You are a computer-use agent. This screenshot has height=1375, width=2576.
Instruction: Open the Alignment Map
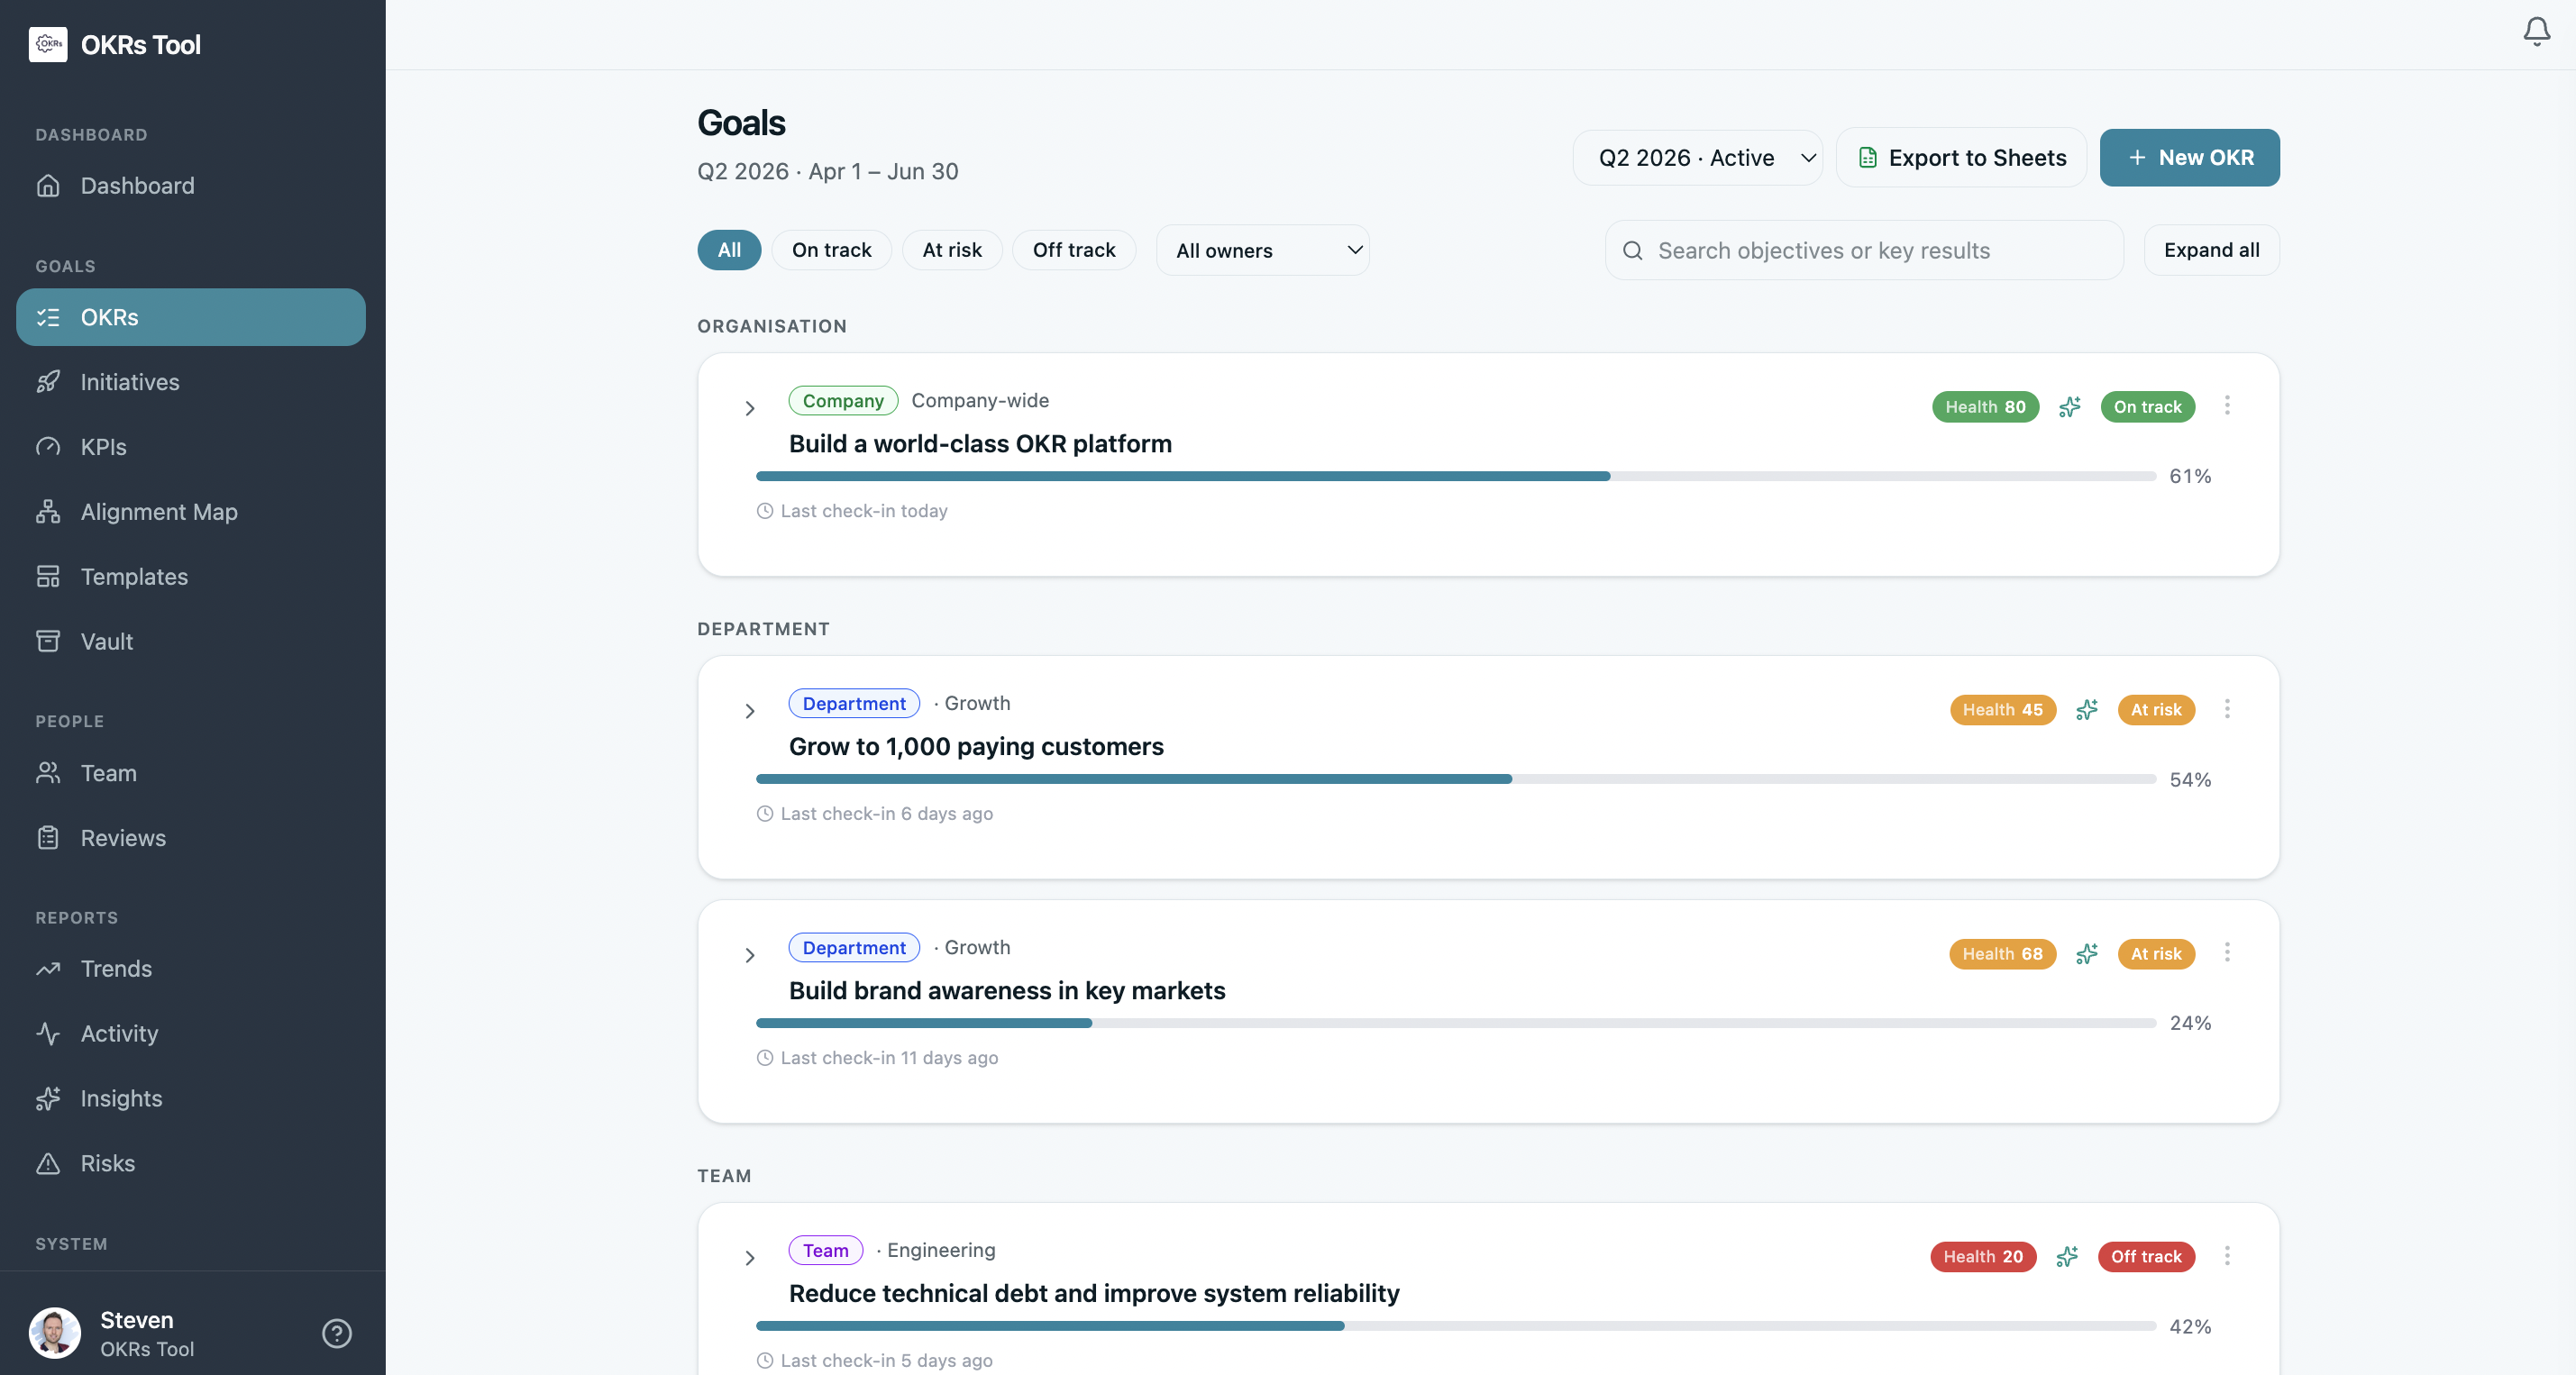coord(158,511)
